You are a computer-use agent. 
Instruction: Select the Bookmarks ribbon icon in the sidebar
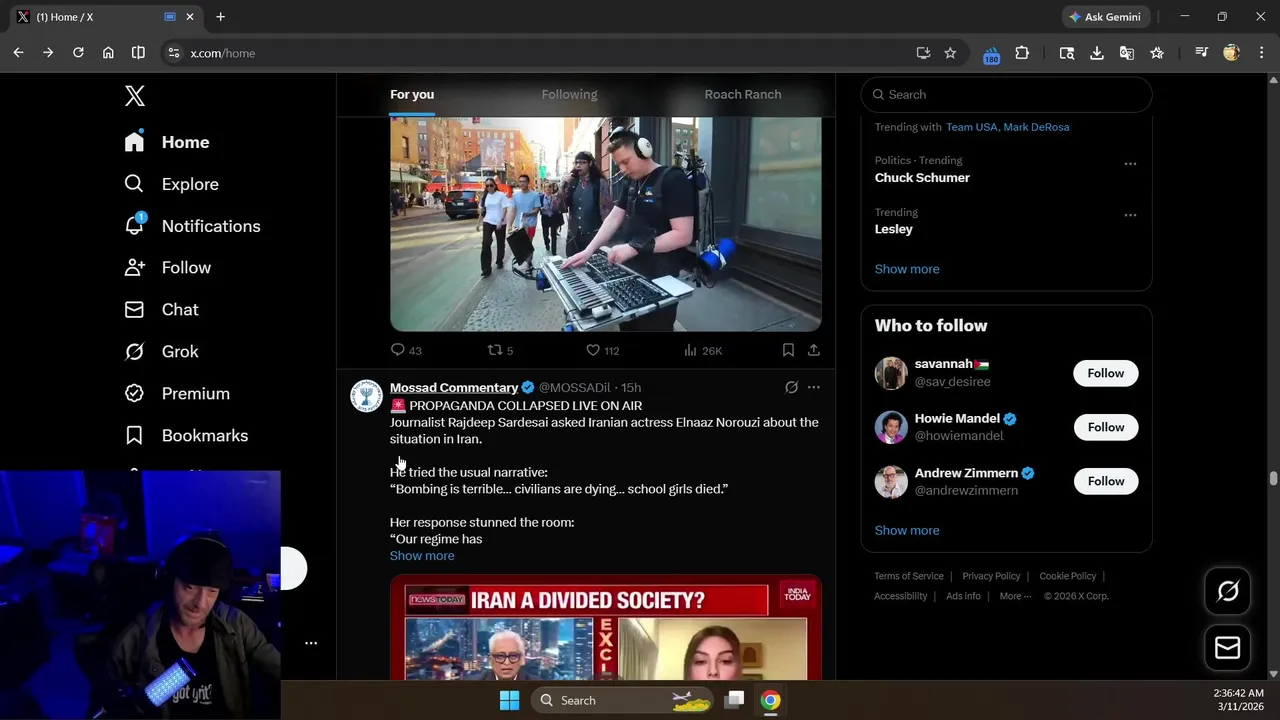(134, 436)
